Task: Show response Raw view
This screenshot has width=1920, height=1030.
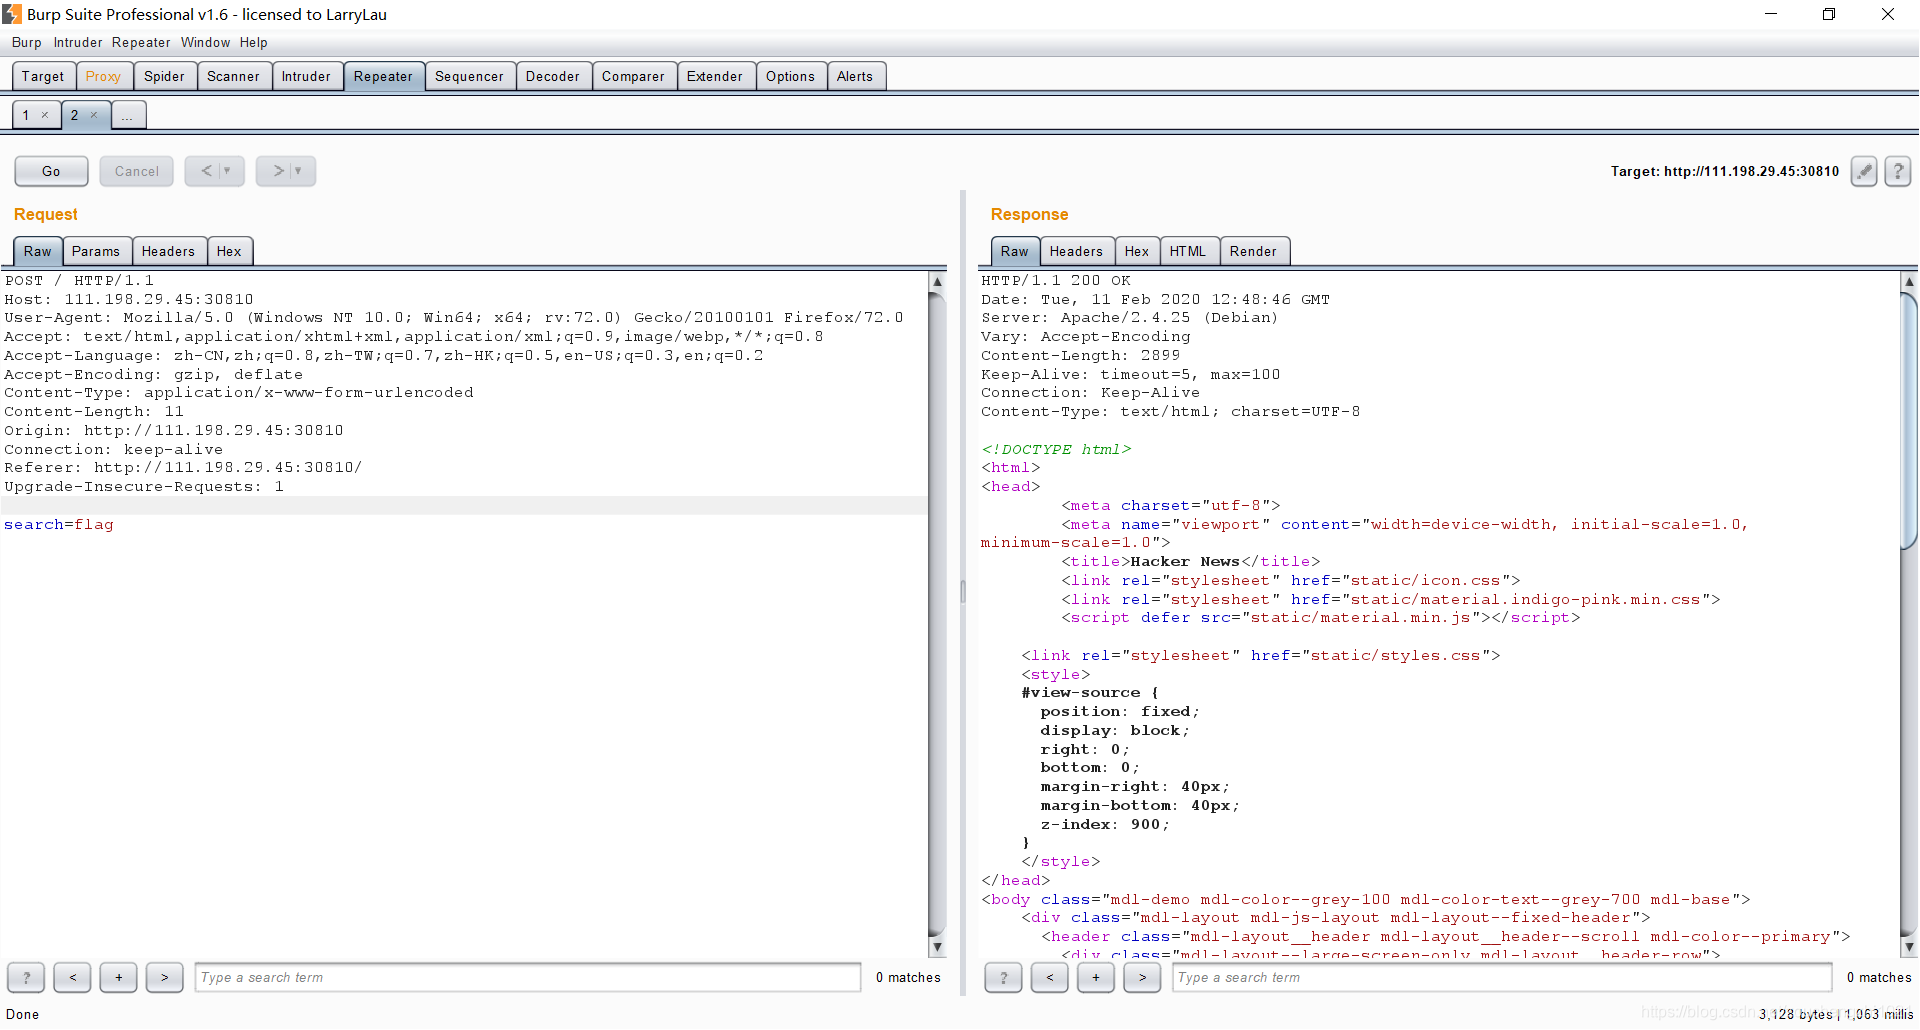Action: coord(1015,251)
